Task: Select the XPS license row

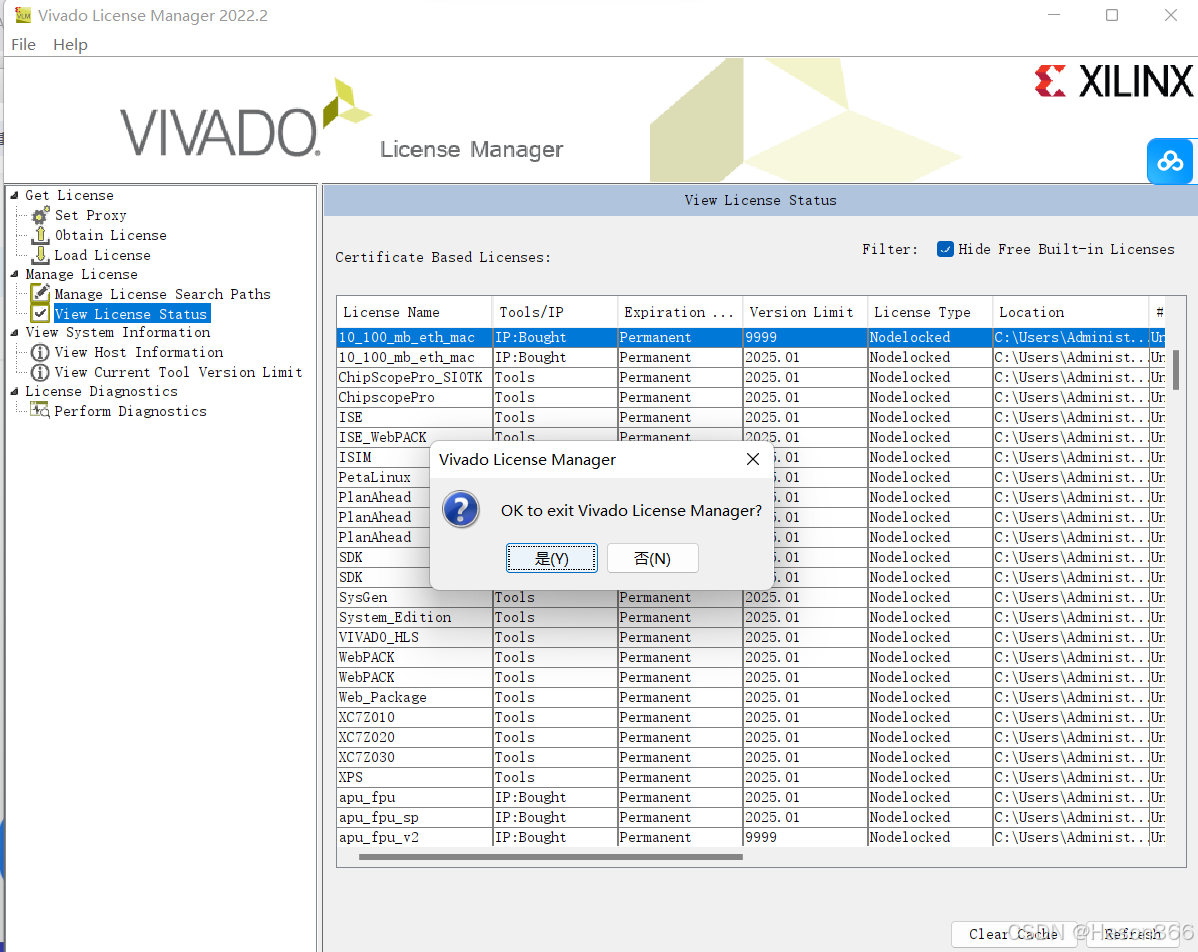Action: (751, 777)
